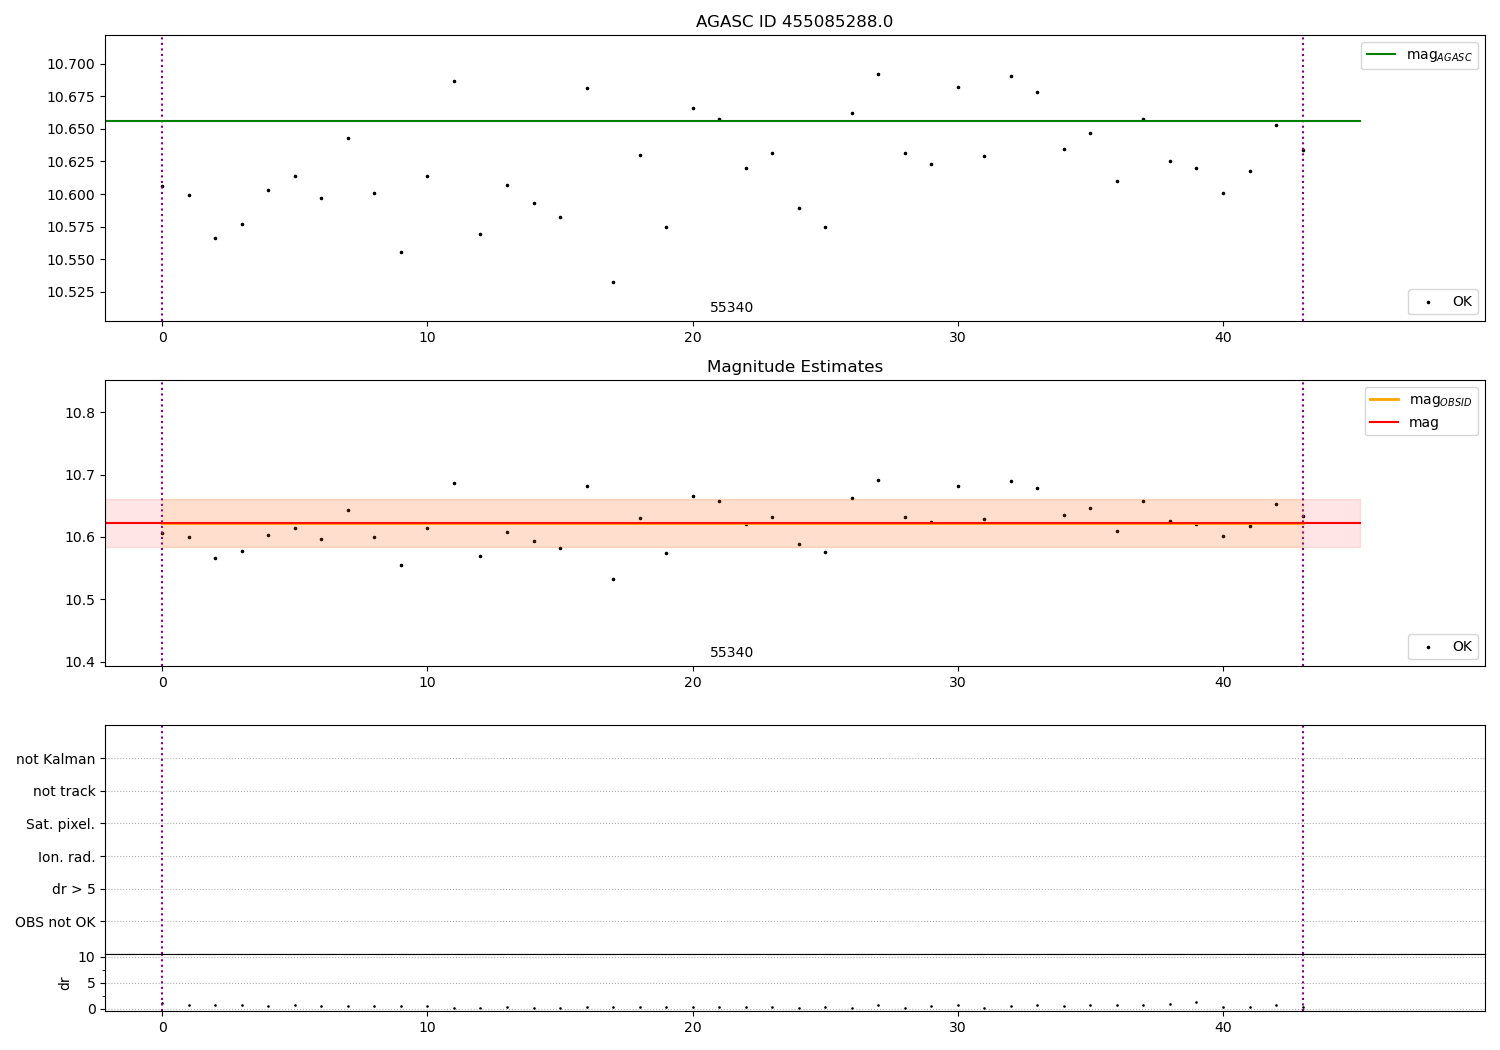Click the red mag legend line sample
Image resolution: width=1500 pixels, height=1050 pixels.
coord(1384,422)
